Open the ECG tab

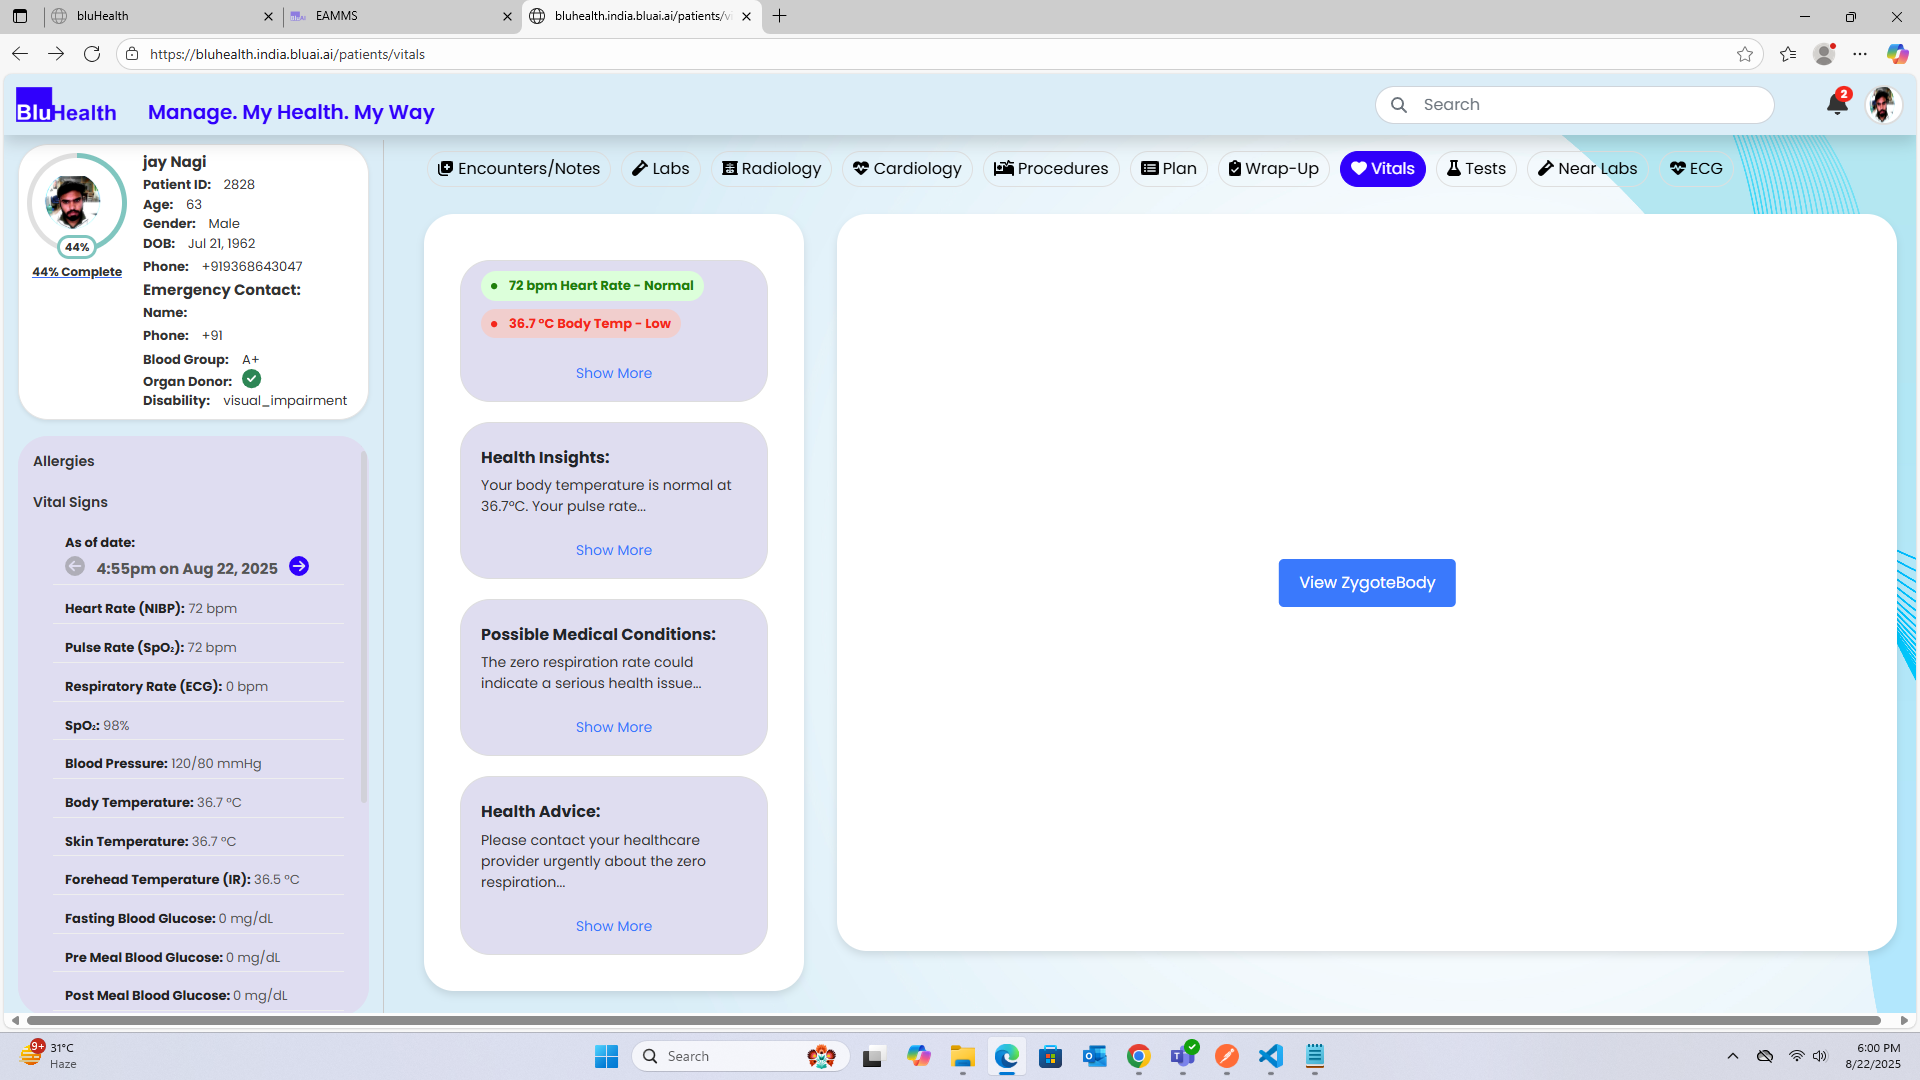[1696, 168]
